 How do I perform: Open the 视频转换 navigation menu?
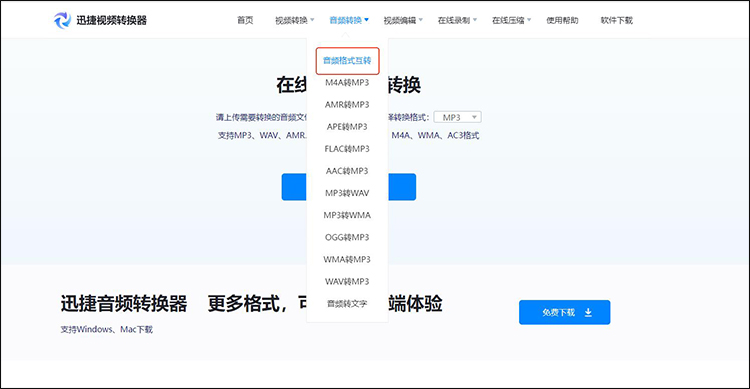pyautogui.click(x=294, y=20)
